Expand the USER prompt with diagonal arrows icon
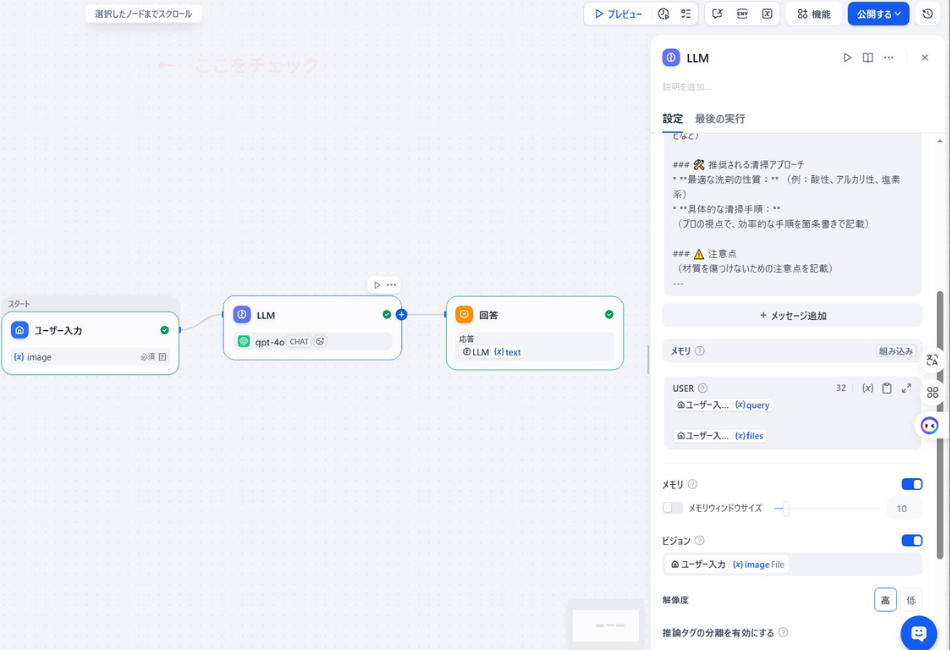 coord(905,388)
